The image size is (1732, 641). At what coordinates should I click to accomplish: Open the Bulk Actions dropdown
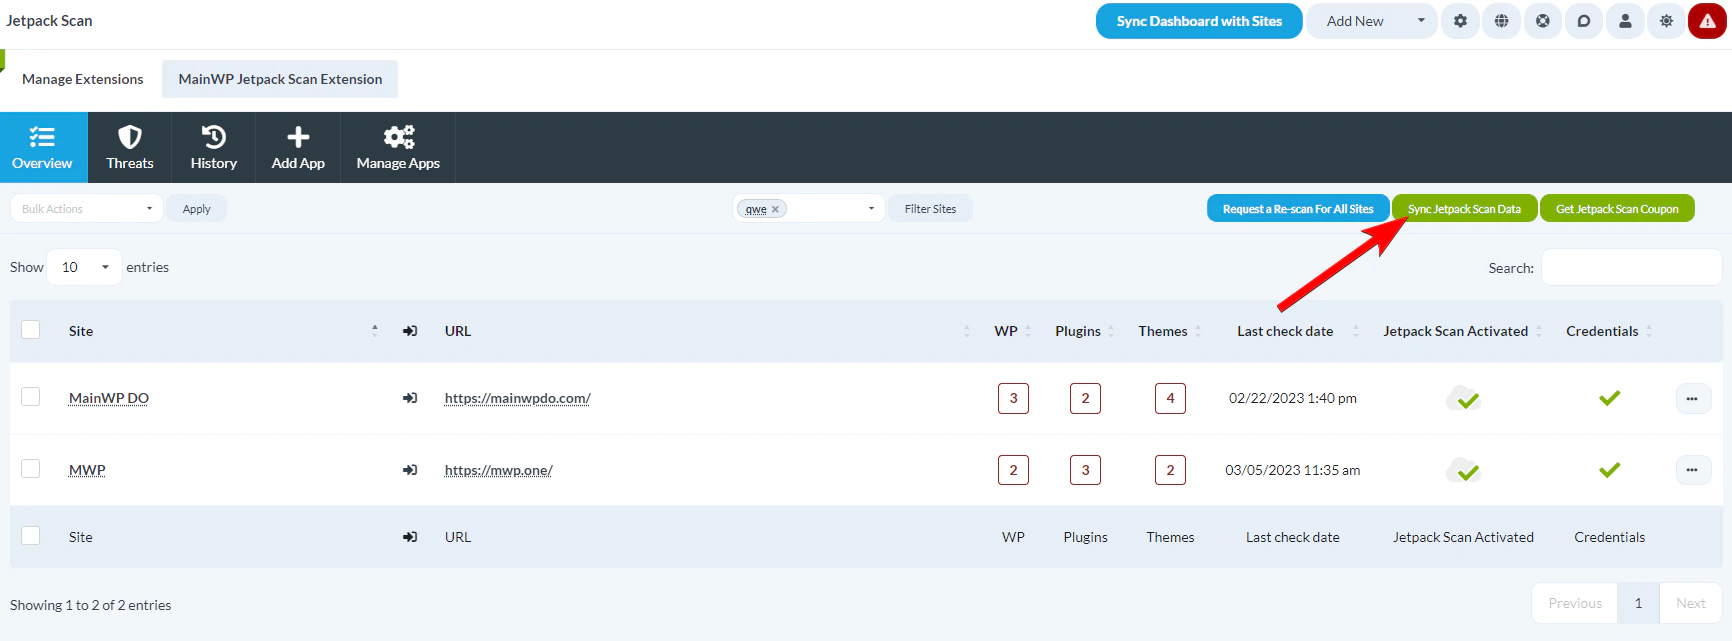pyautogui.click(x=87, y=209)
